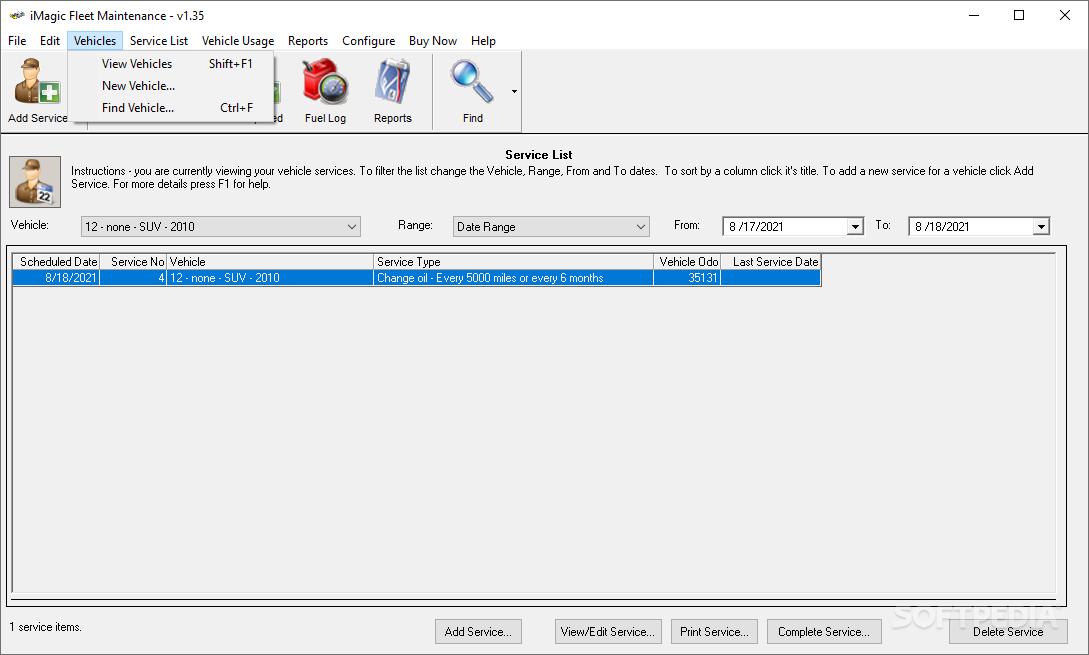The width and height of the screenshot is (1089, 655).
Task: Click the Print Service... button
Action: [x=714, y=631]
